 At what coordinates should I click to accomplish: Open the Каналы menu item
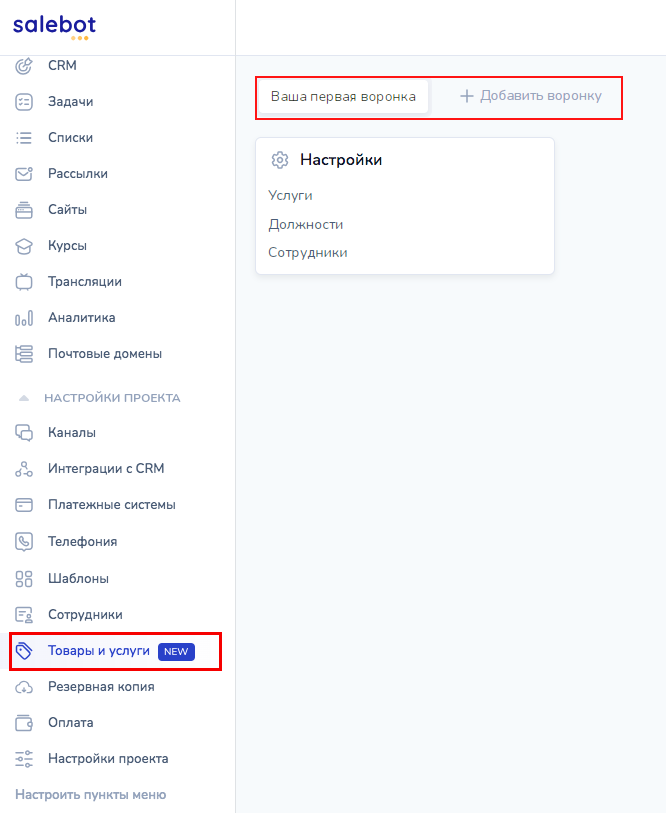pos(72,433)
